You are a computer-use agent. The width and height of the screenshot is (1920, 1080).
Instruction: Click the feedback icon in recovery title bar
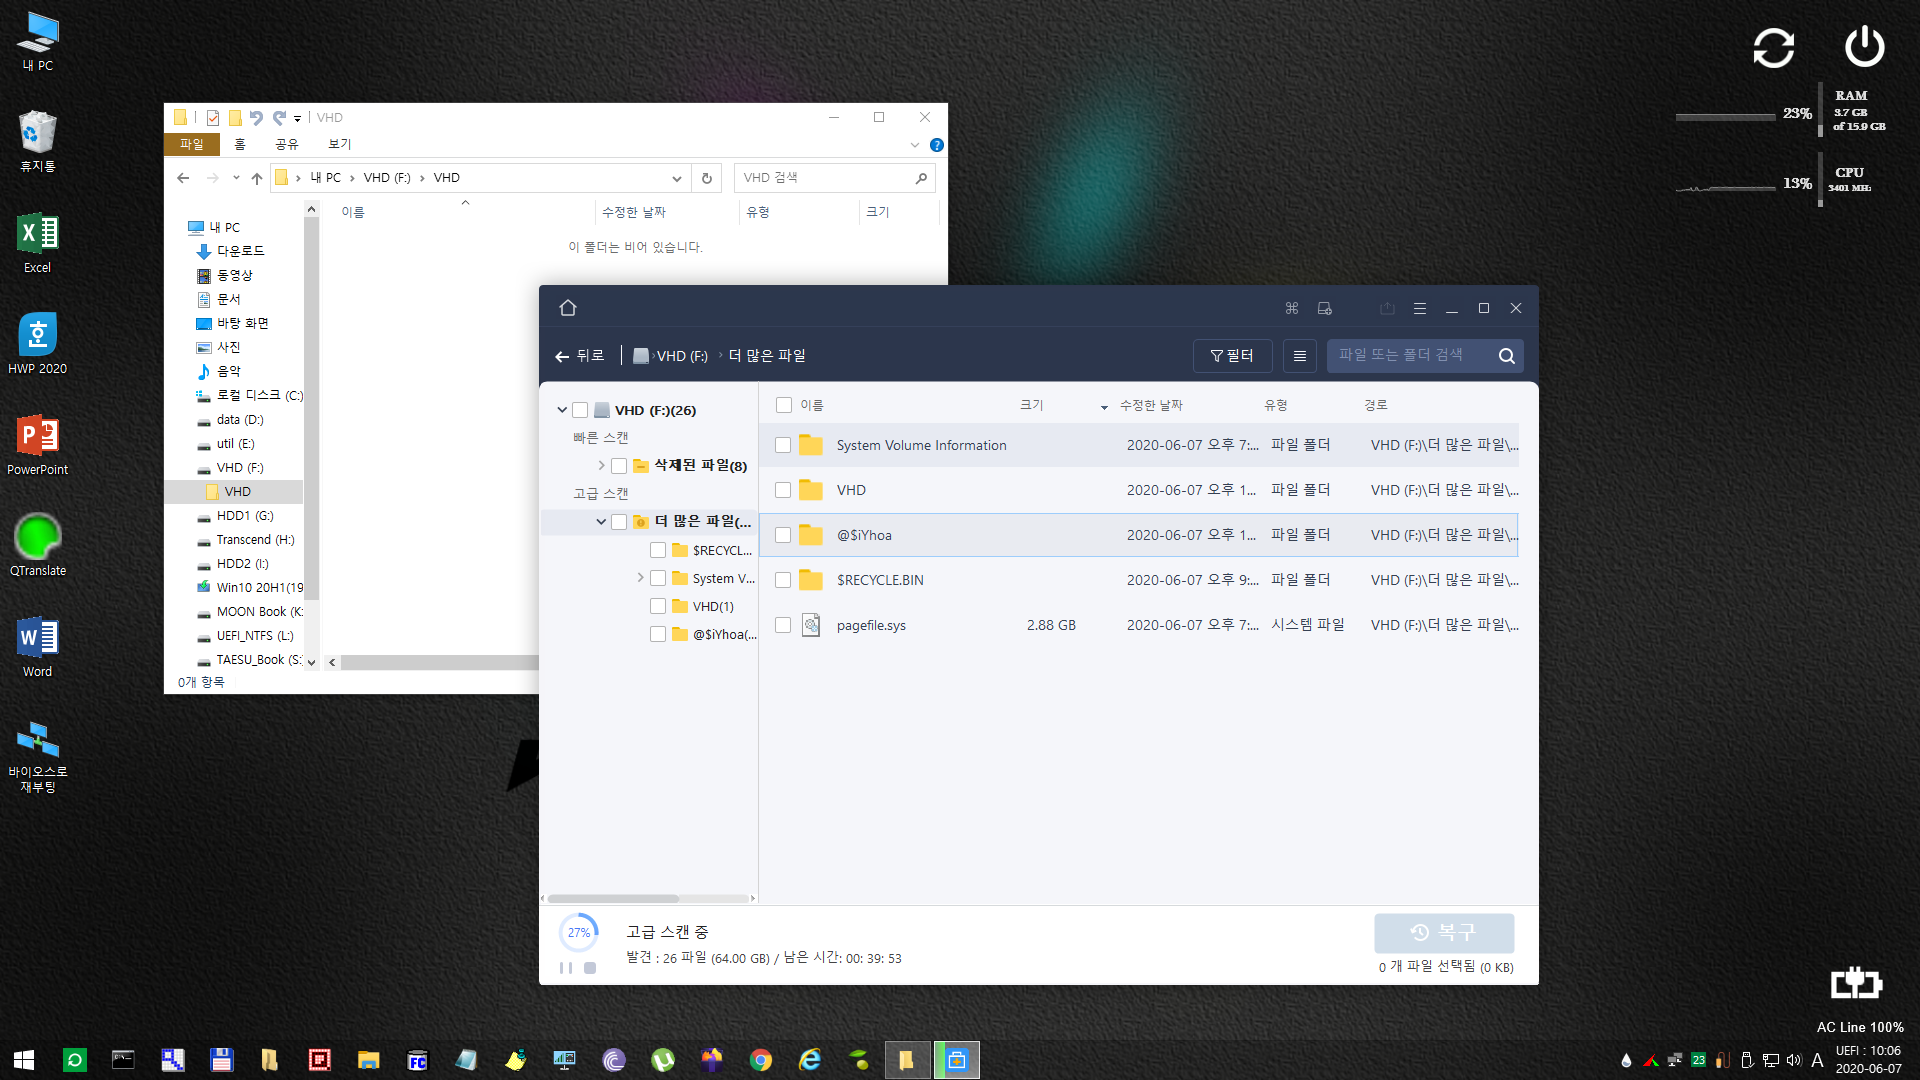point(1324,308)
